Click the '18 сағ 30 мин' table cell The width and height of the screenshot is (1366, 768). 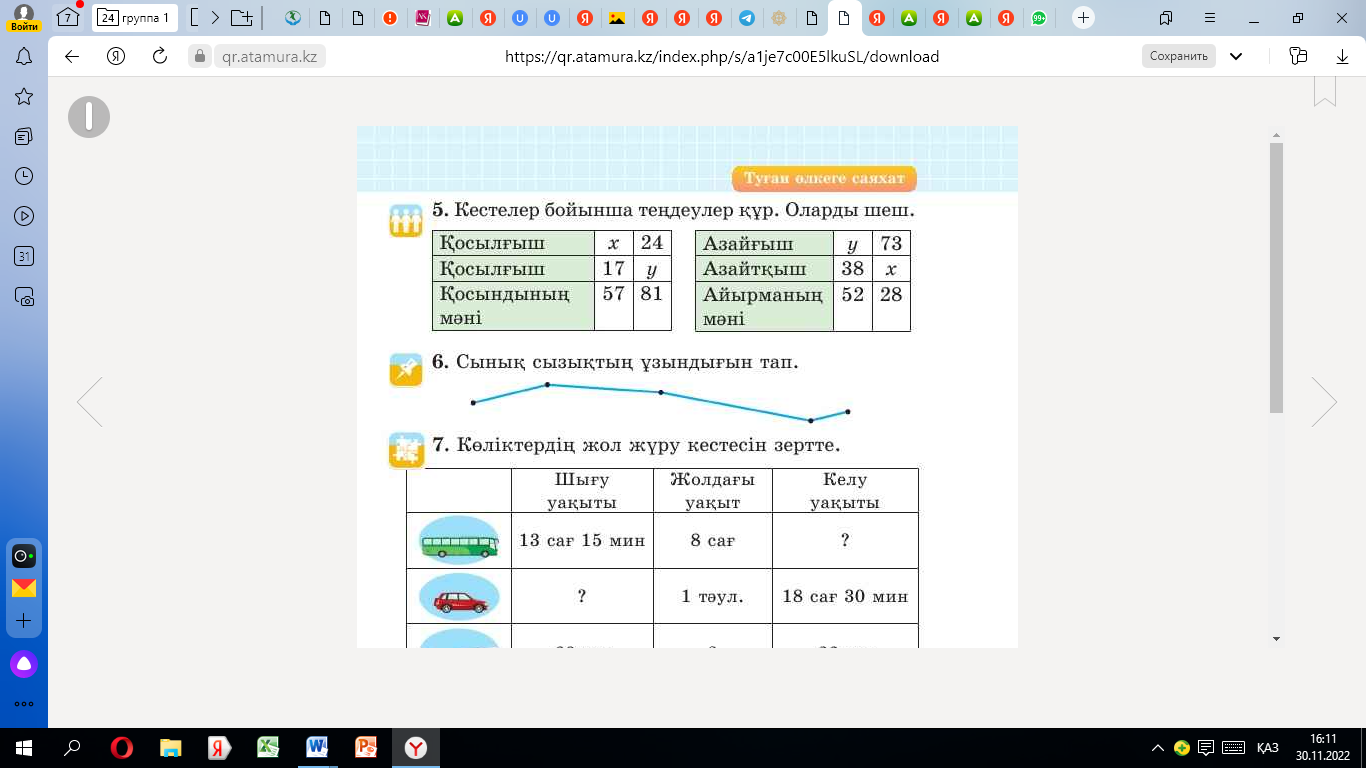point(845,596)
